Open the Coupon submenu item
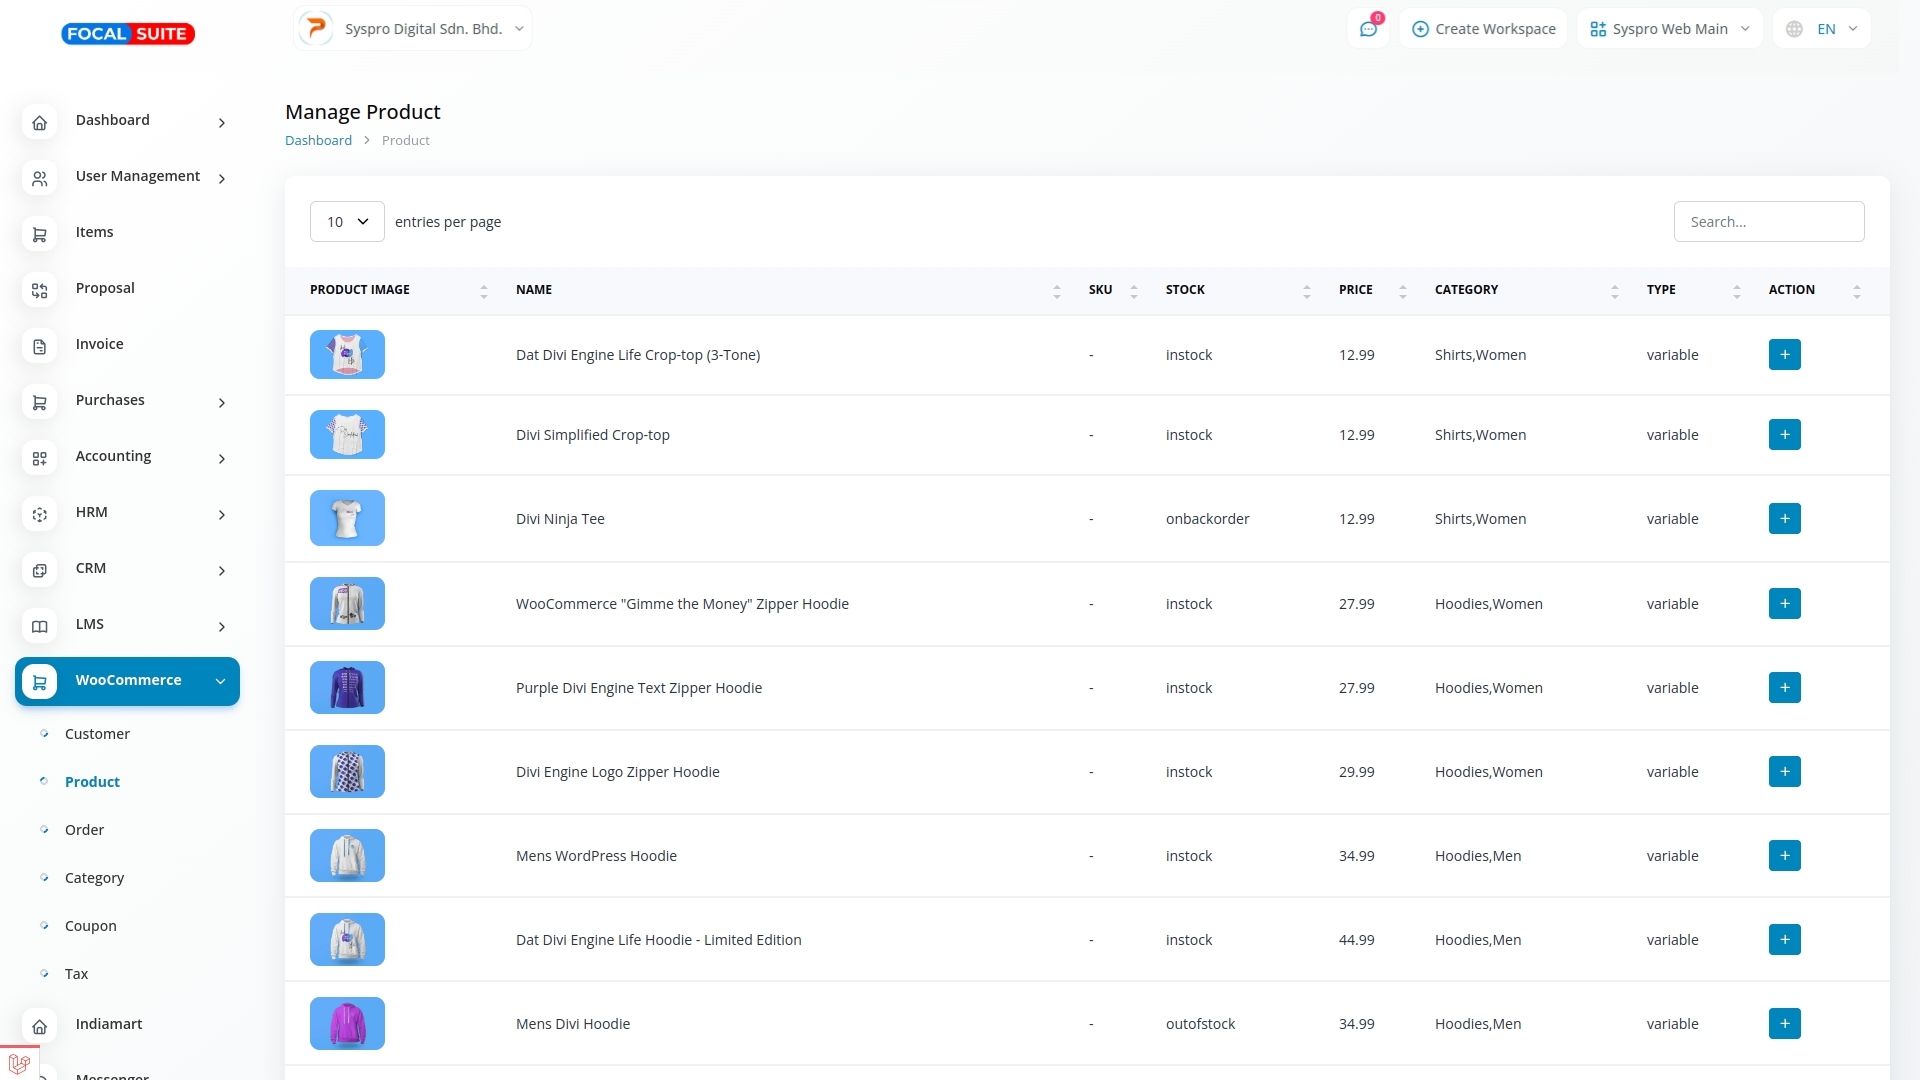 click(91, 926)
